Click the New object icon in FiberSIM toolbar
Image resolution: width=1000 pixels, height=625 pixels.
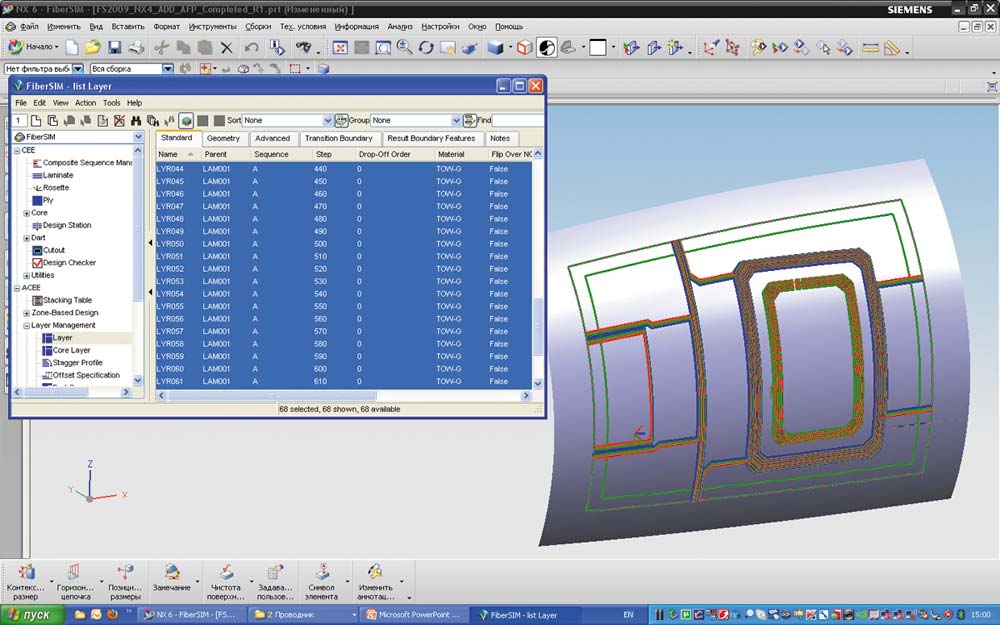tap(36, 121)
